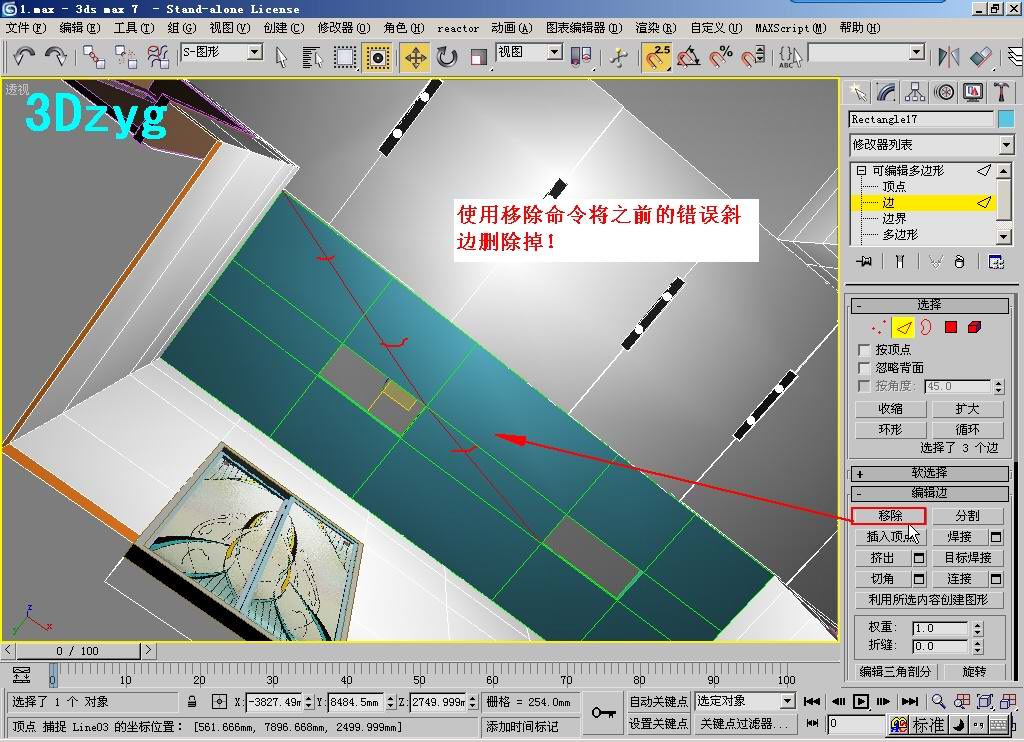Select Vertex sub-object dots icon
The height and width of the screenshot is (742, 1024).
click(x=879, y=327)
